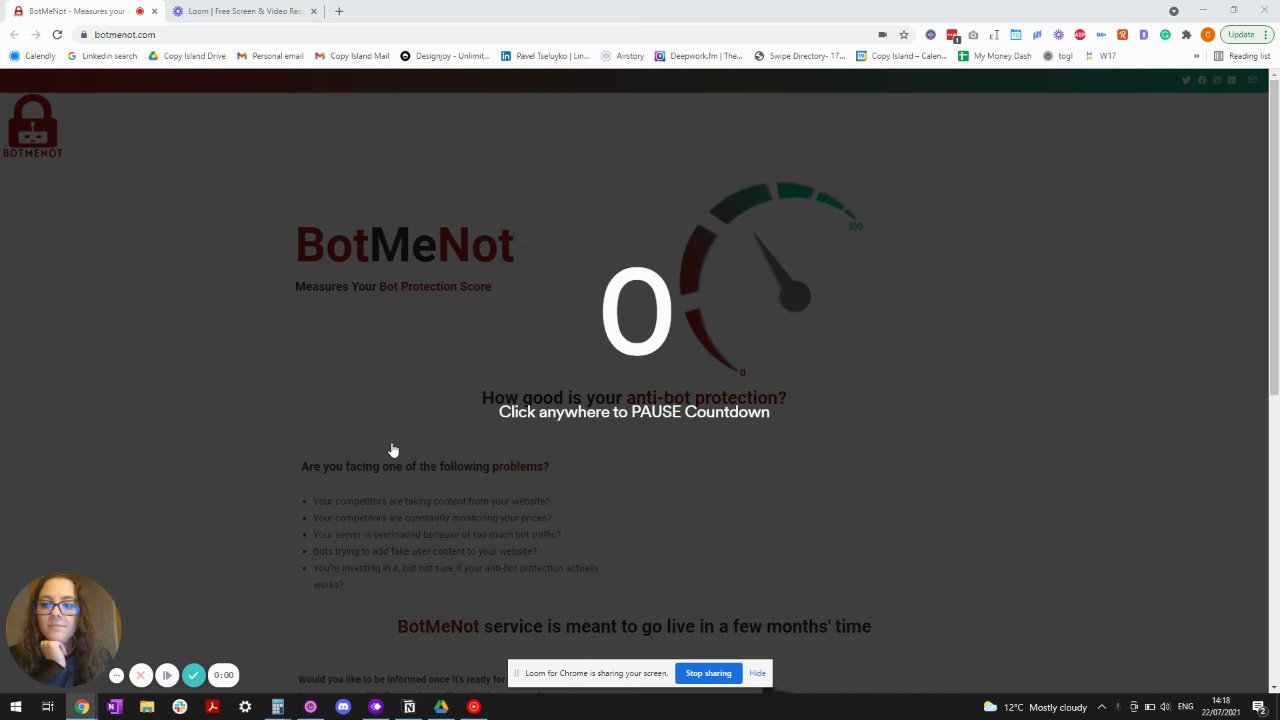1280x720 pixels.
Task: Expand the hidden bookmarks chevron
Action: coord(1196,56)
